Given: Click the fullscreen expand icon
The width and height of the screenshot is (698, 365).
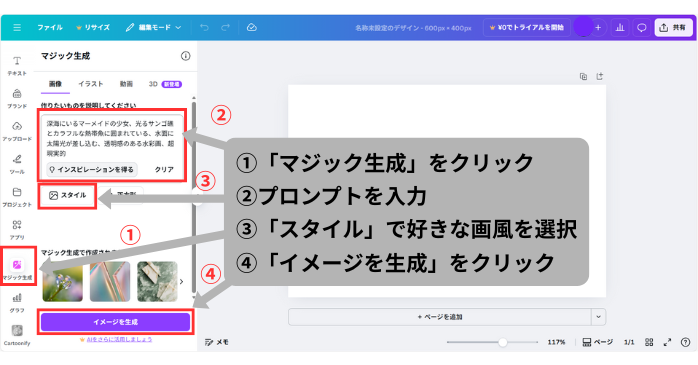Looking at the screenshot, I should 667,342.
